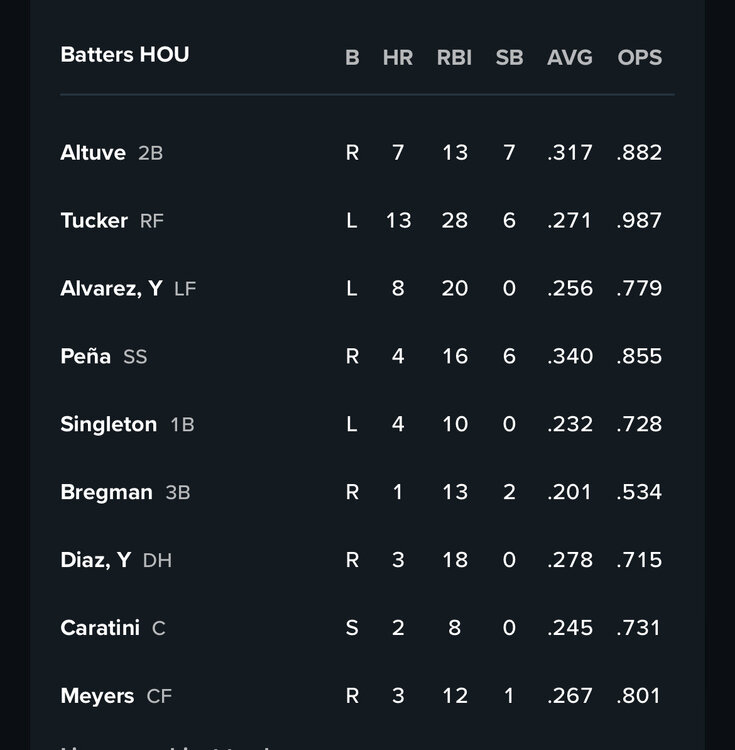The width and height of the screenshot is (735, 750).
Task: Sort by the RBI column header
Action: coord(454,58)
